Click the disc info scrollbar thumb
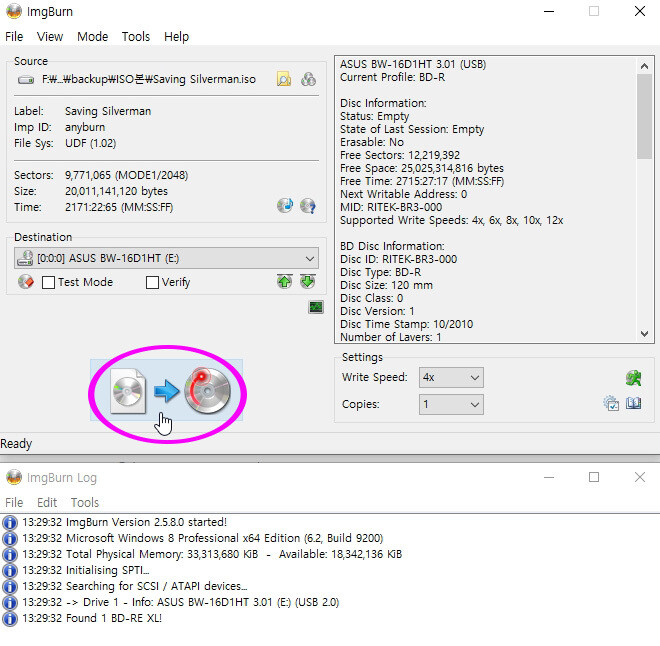The height and width of the screenshot is (646, 660). tap(644, 117)
